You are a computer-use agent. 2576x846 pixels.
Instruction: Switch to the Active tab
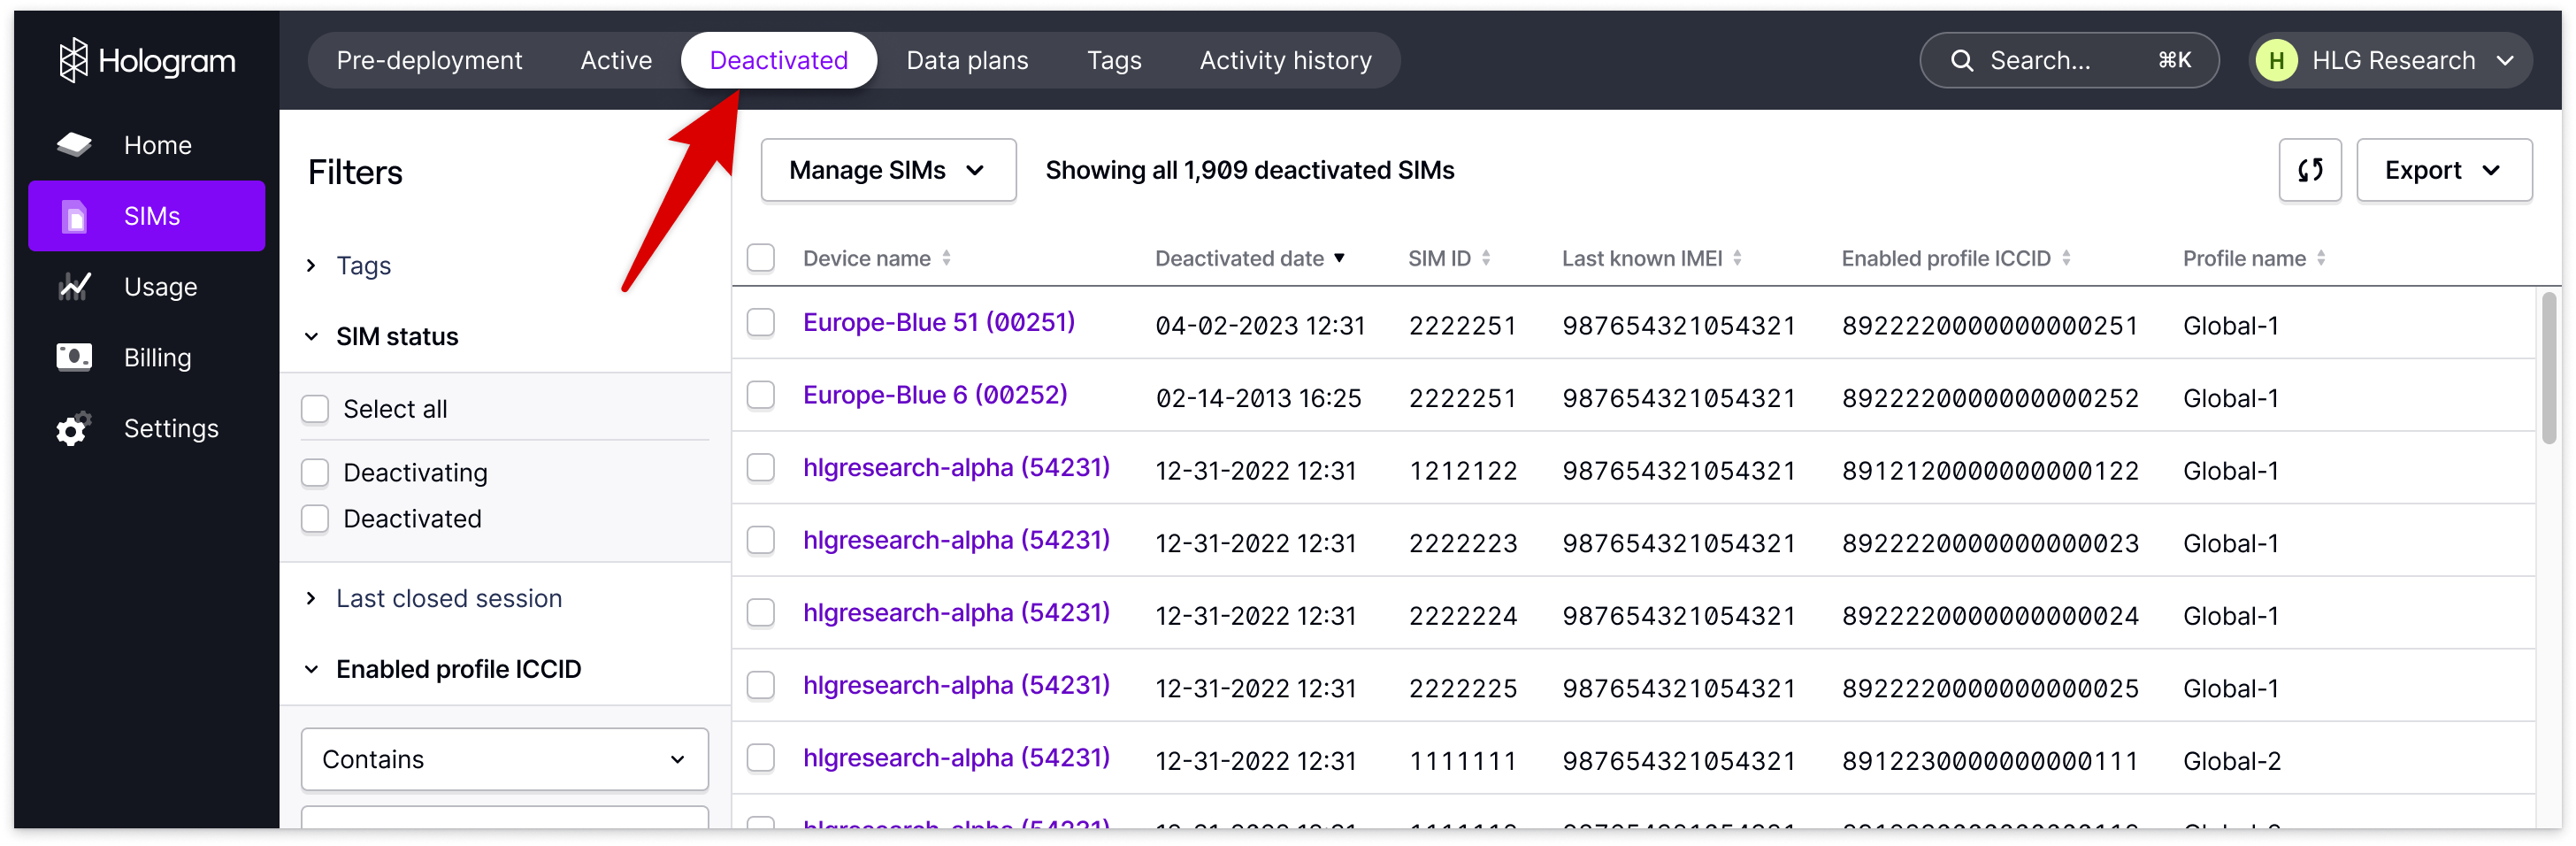coord(615,60)
